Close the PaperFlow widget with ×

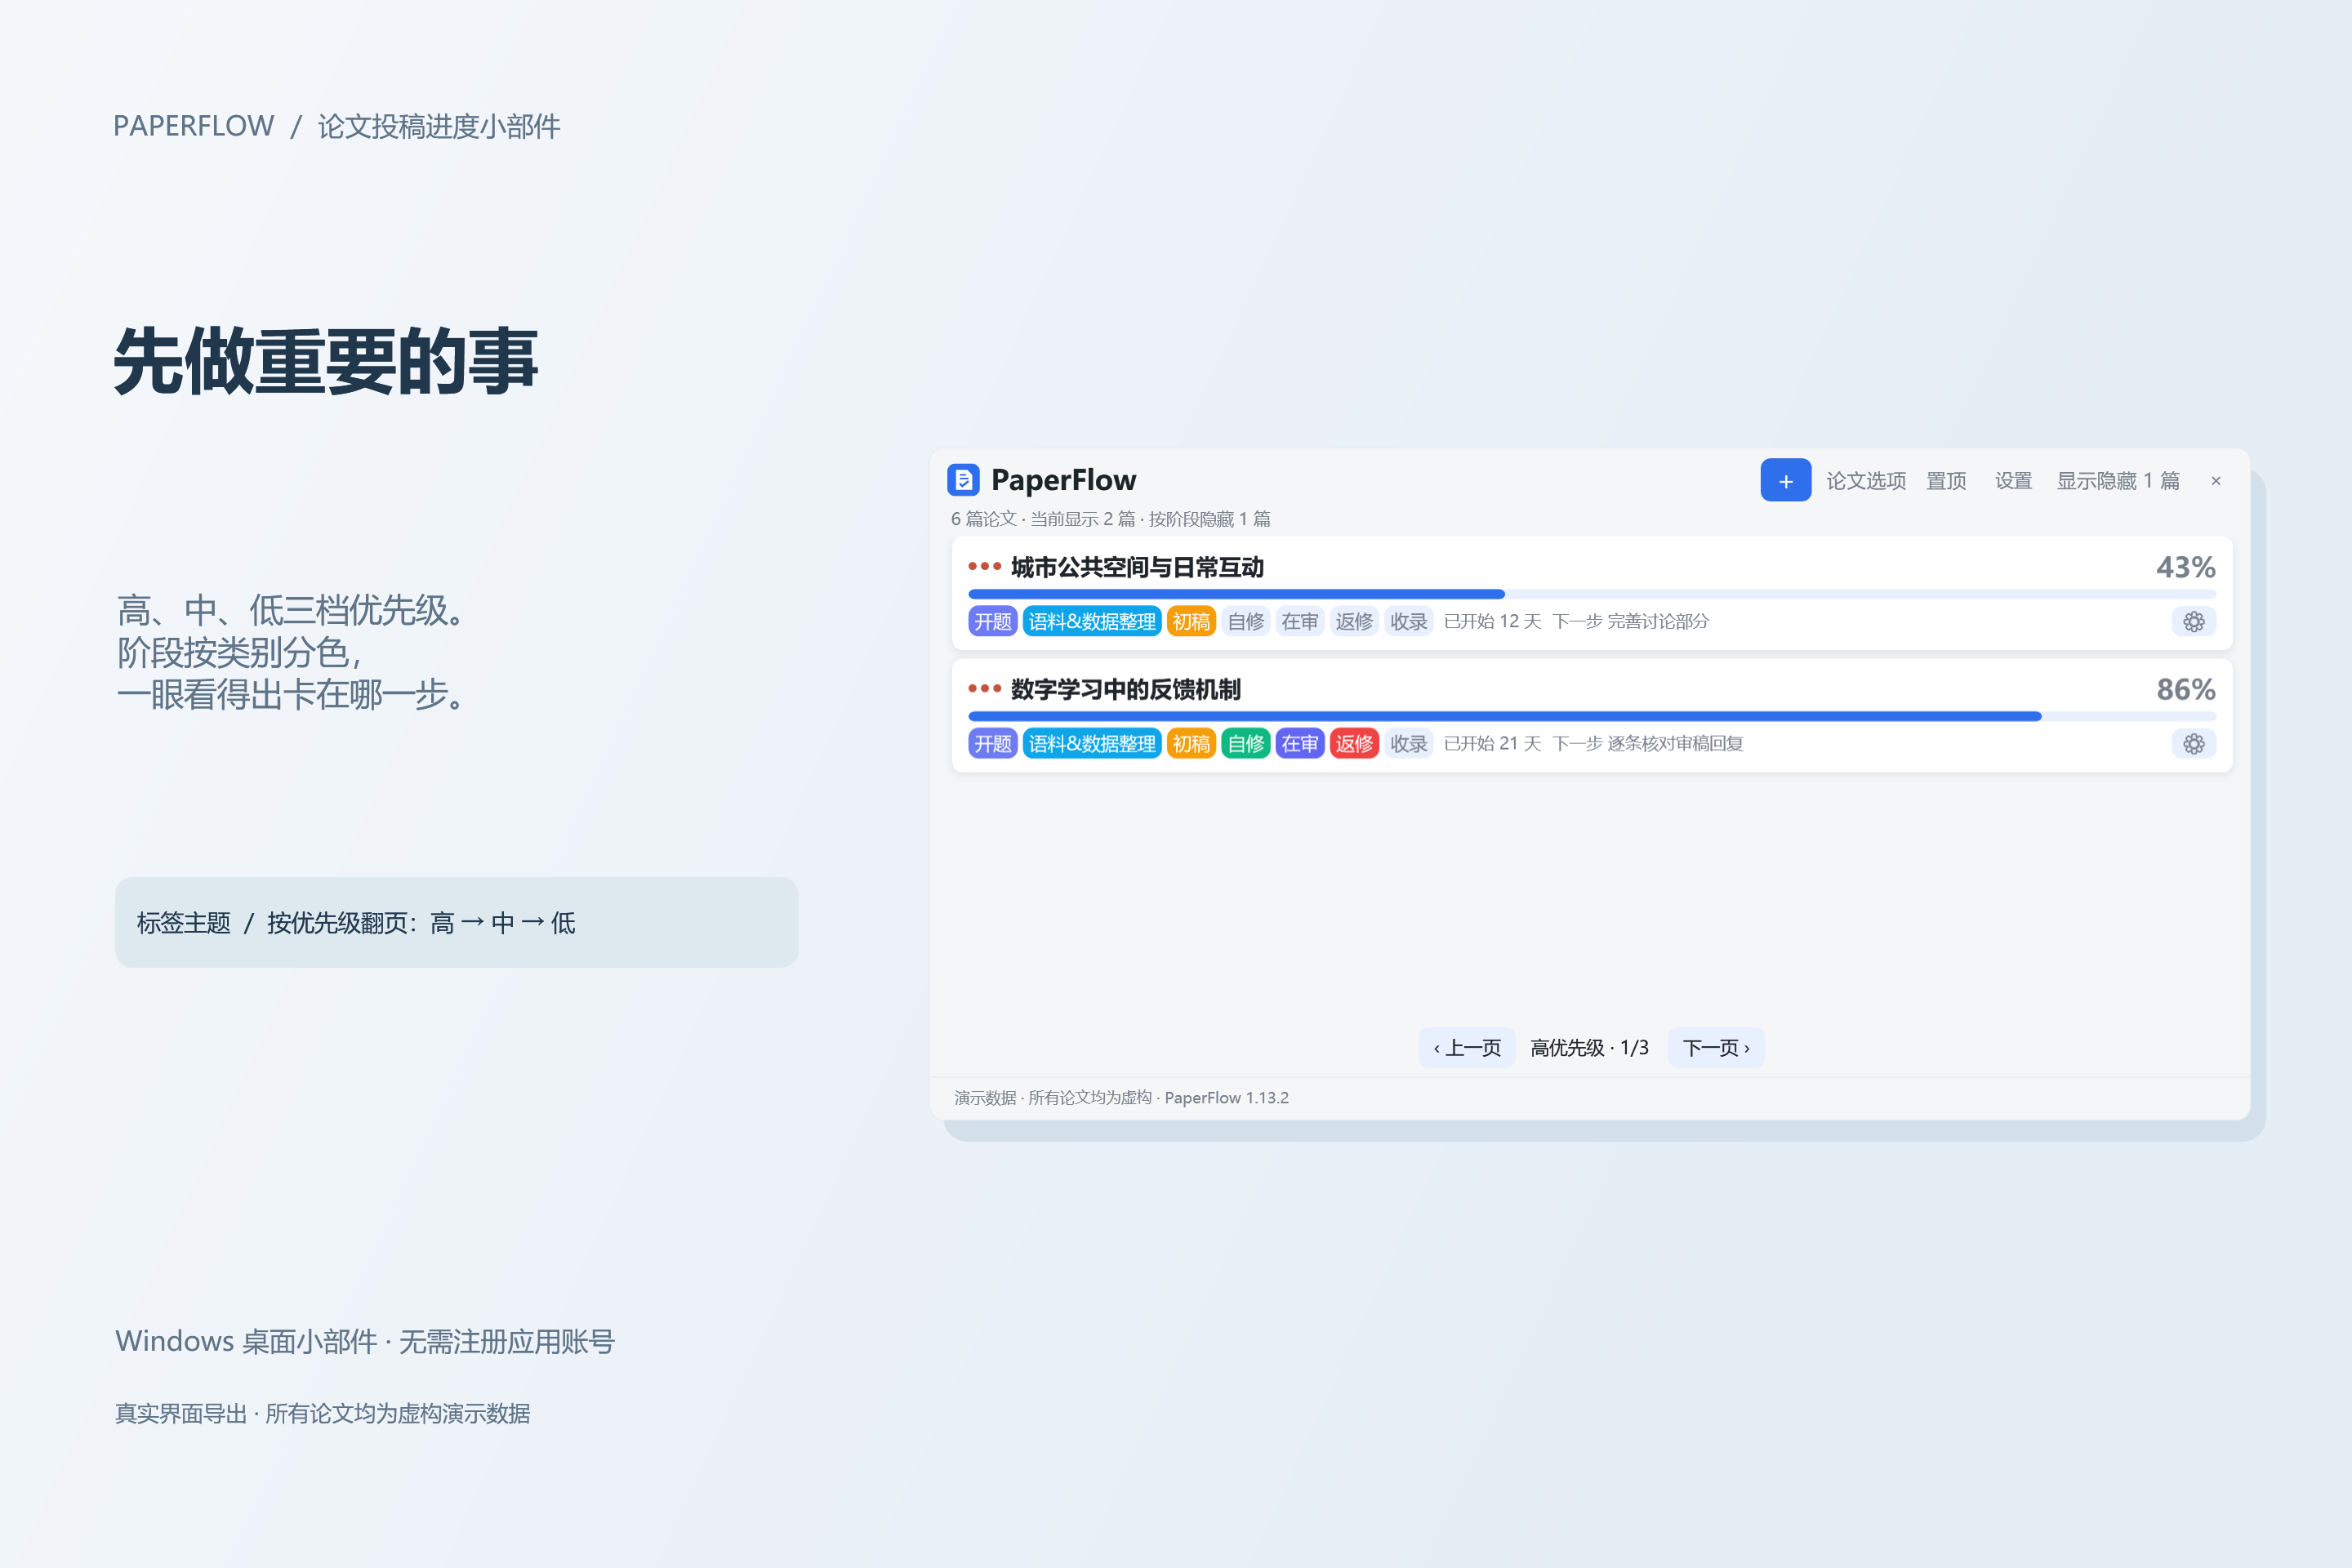2216,481
